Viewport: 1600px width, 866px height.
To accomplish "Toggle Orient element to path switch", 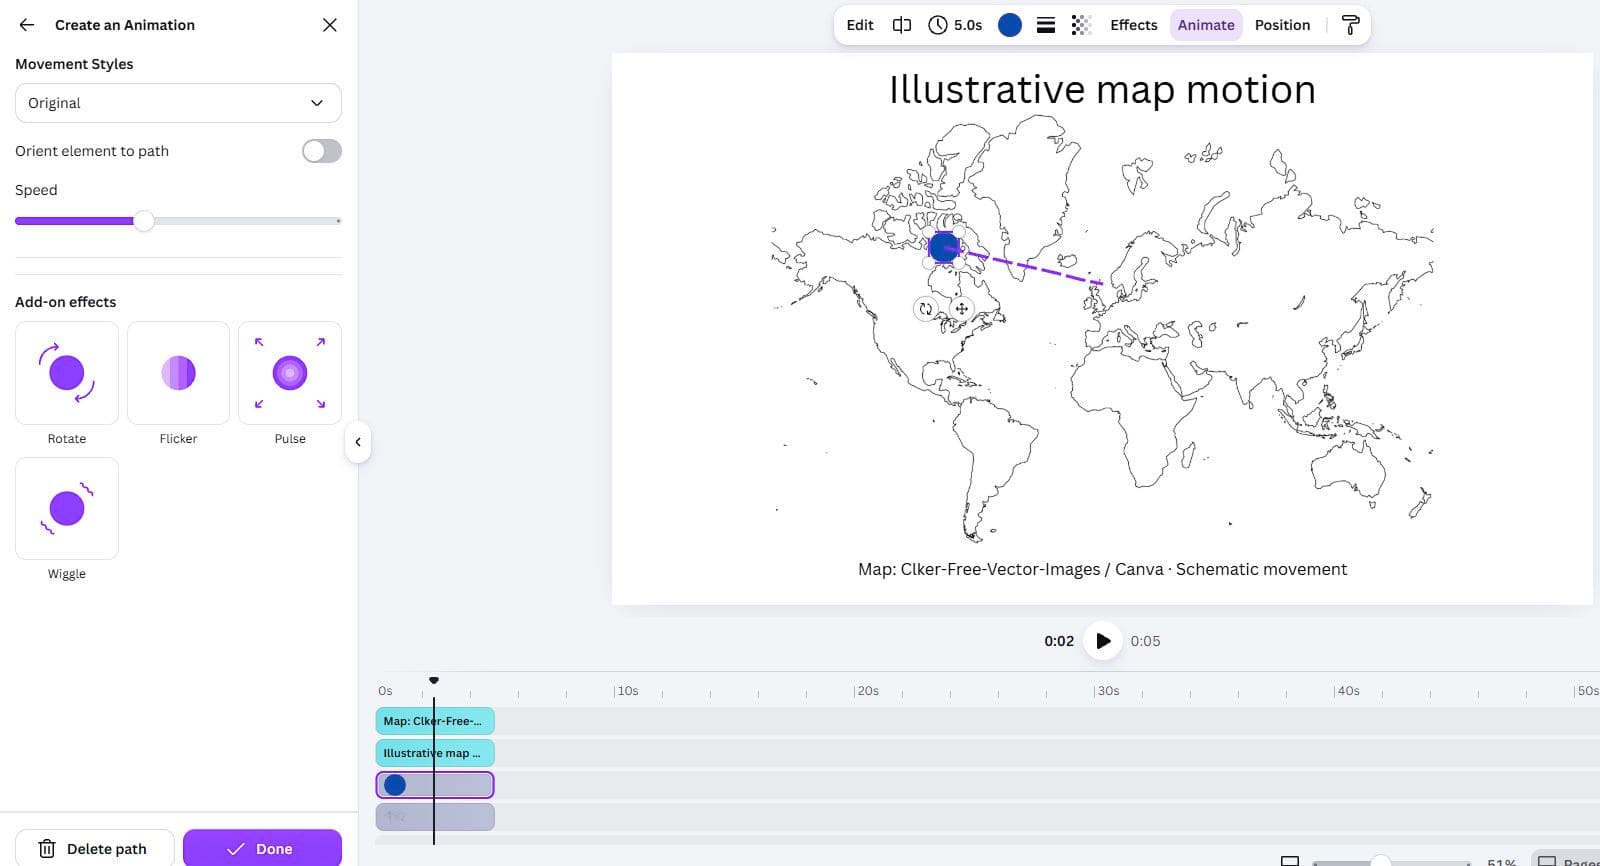I will [322, 151].
